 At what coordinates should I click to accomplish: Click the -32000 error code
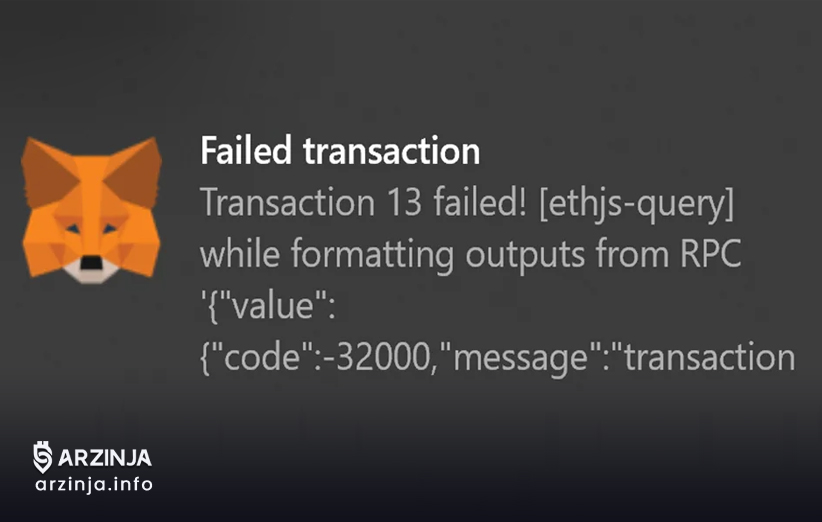point(377,358)
